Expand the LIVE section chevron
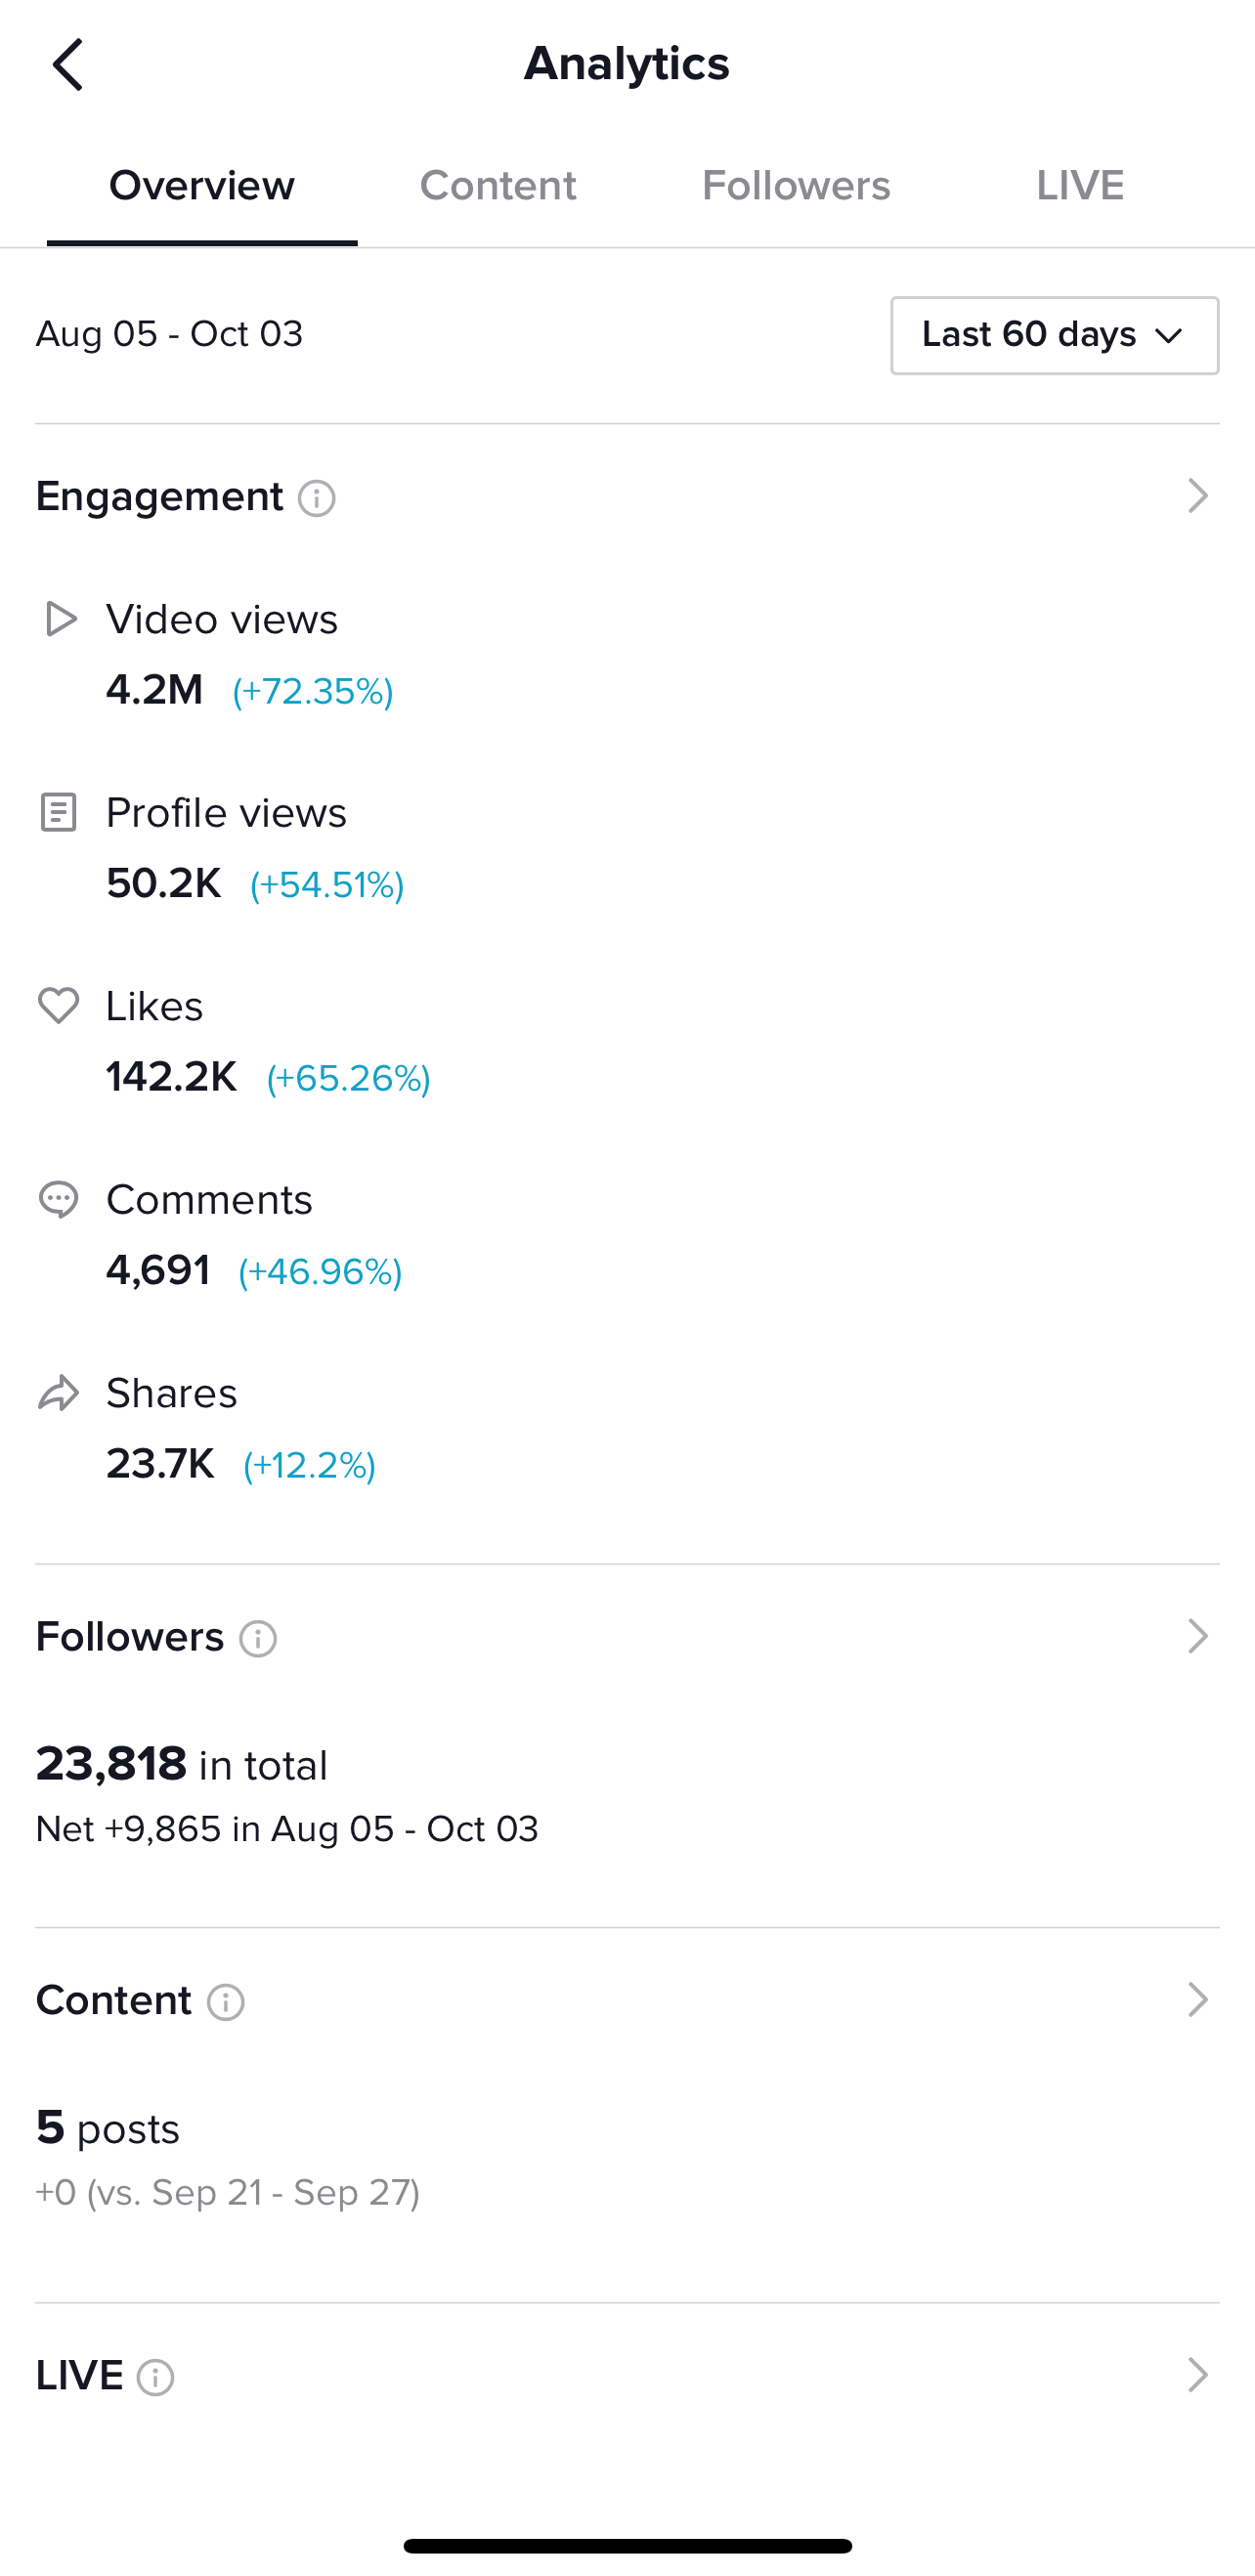The image size is (1255, 2576). pos(1197,2374)
